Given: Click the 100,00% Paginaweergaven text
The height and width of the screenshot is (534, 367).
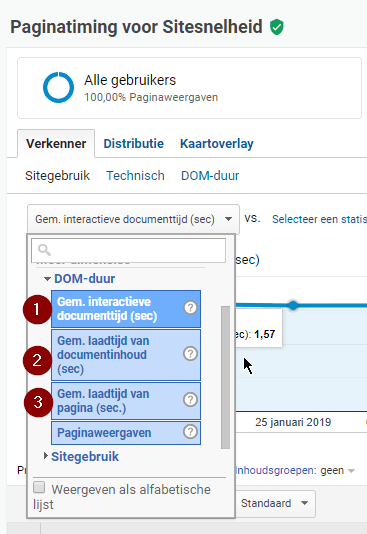Looking at the screenshot, I should [151, 97].
